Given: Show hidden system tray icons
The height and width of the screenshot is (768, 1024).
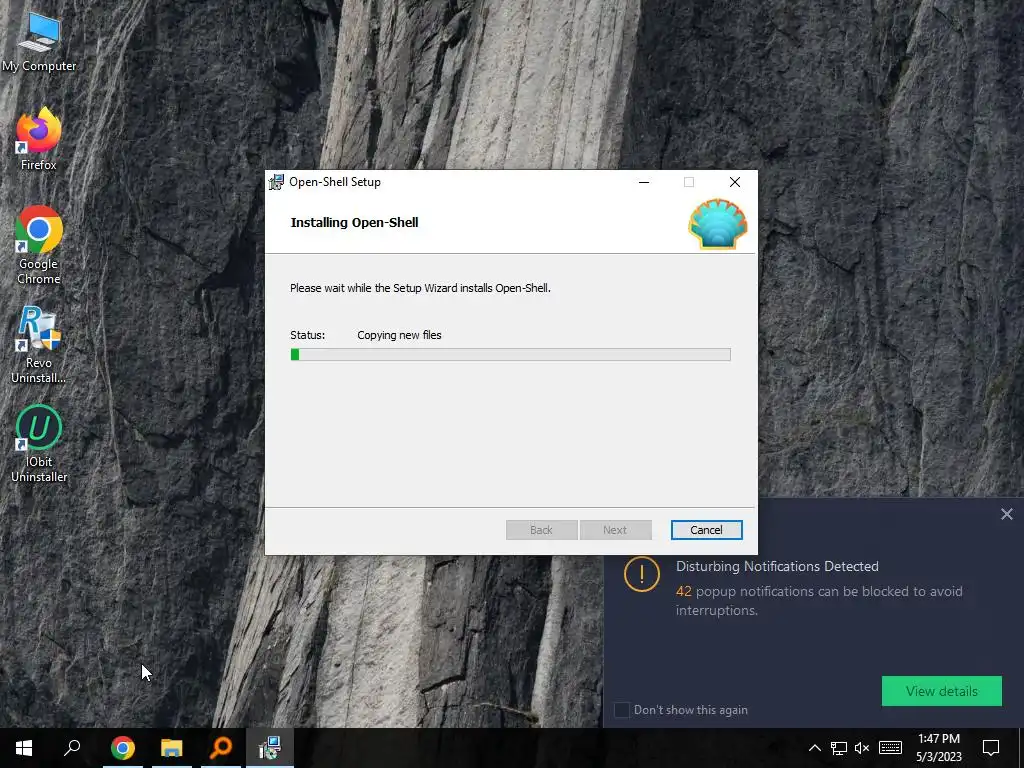Looking at the screenshot, I should click(x=814, y=748).
